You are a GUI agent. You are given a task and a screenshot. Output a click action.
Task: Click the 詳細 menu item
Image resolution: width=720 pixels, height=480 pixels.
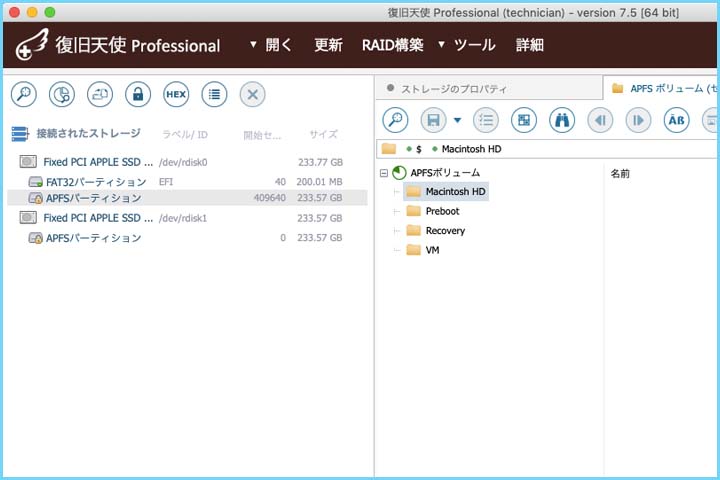click(529, 45)
